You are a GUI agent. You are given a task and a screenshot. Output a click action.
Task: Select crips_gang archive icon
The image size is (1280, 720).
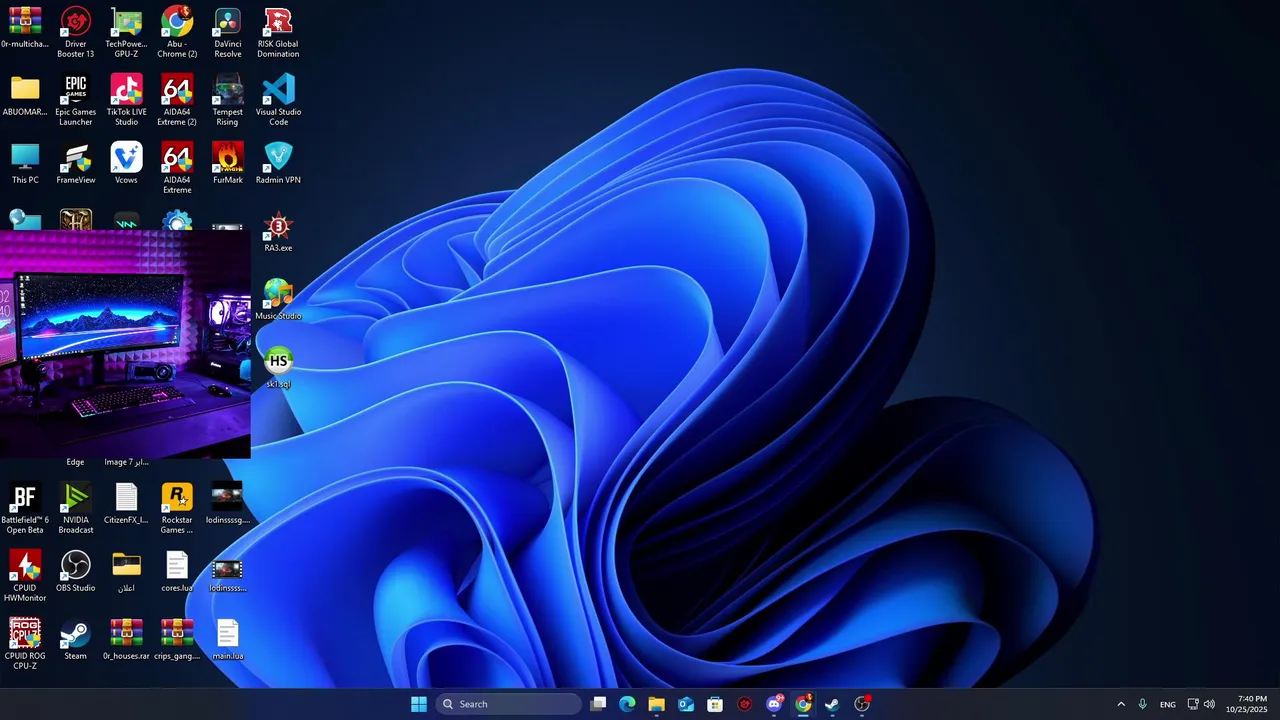177,641
